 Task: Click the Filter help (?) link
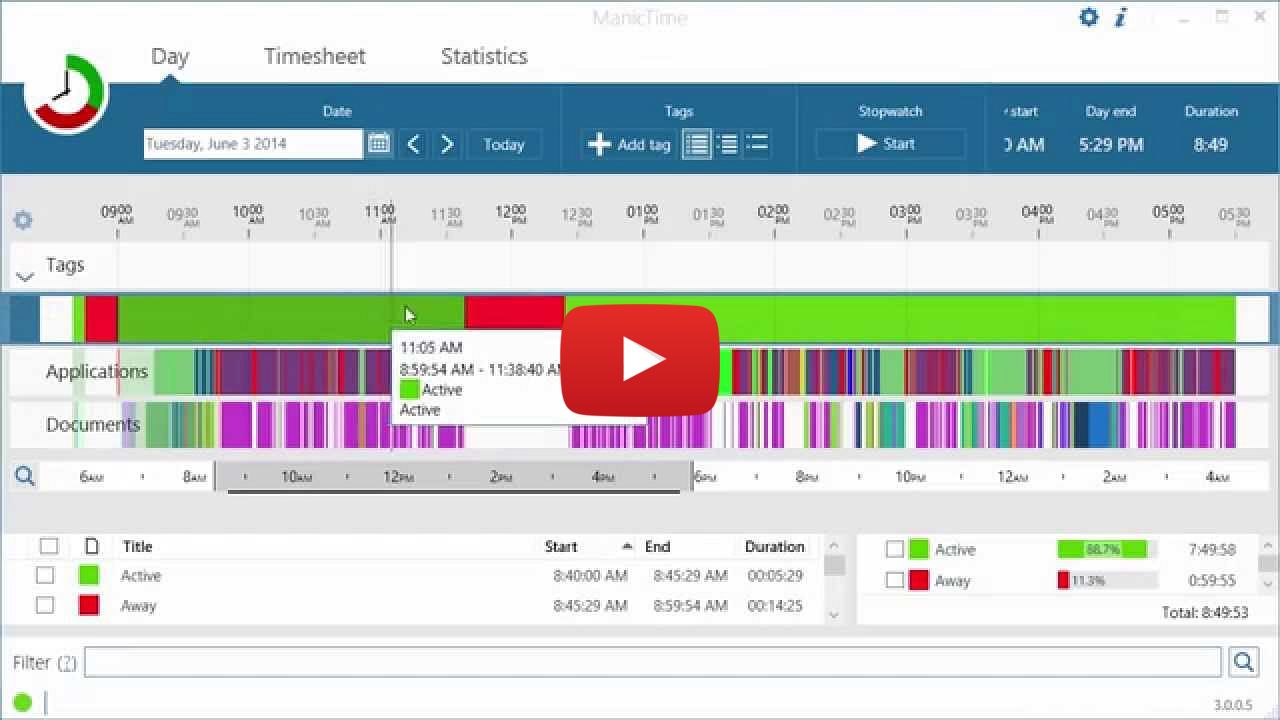point(66,662)
